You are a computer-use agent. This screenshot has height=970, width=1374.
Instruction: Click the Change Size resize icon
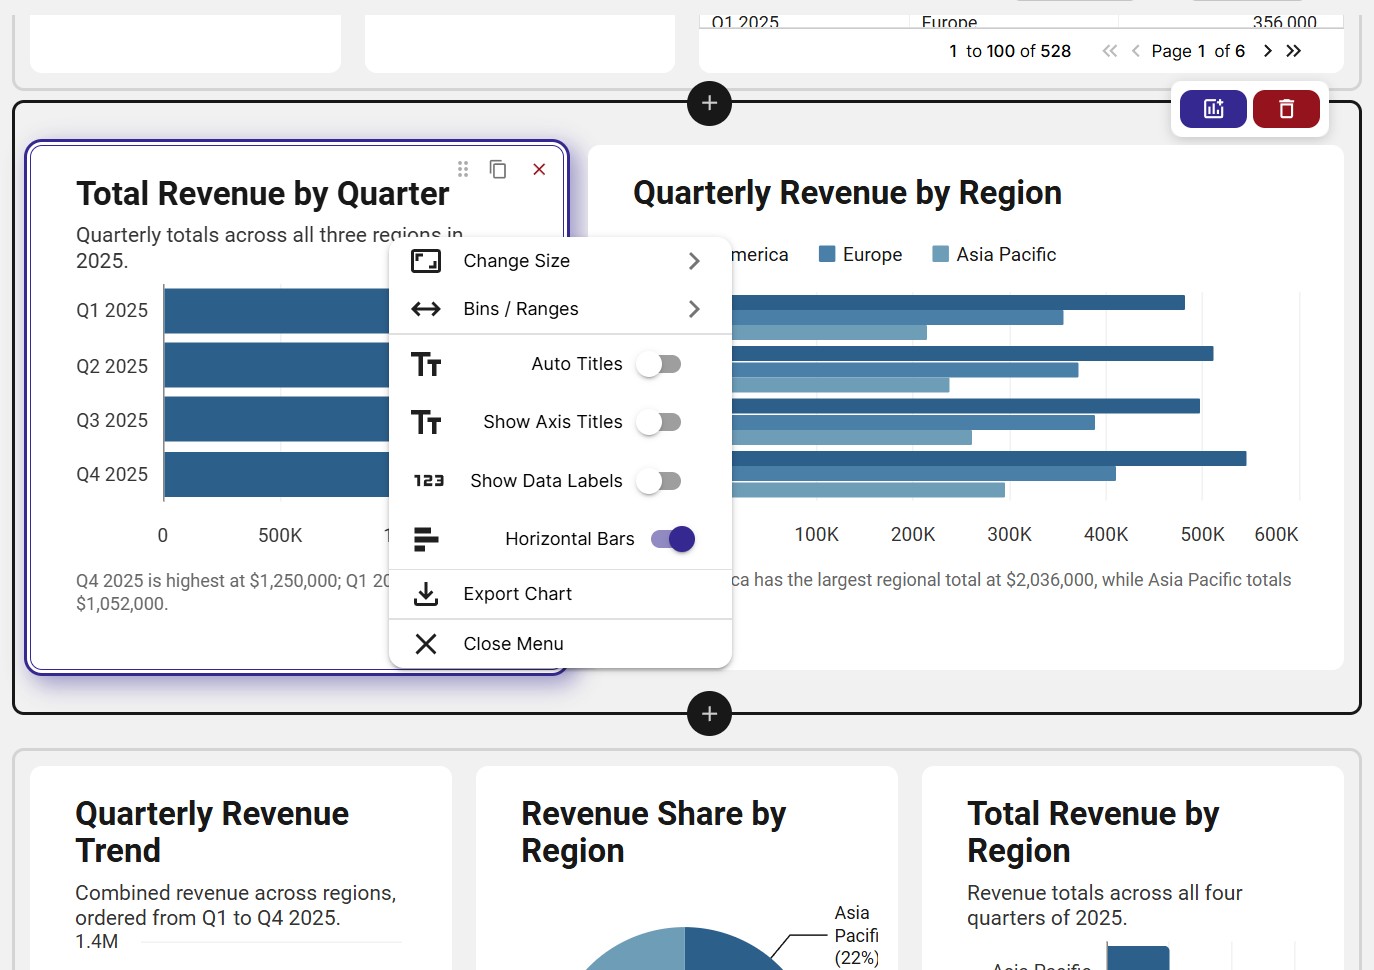pos(426,261)
